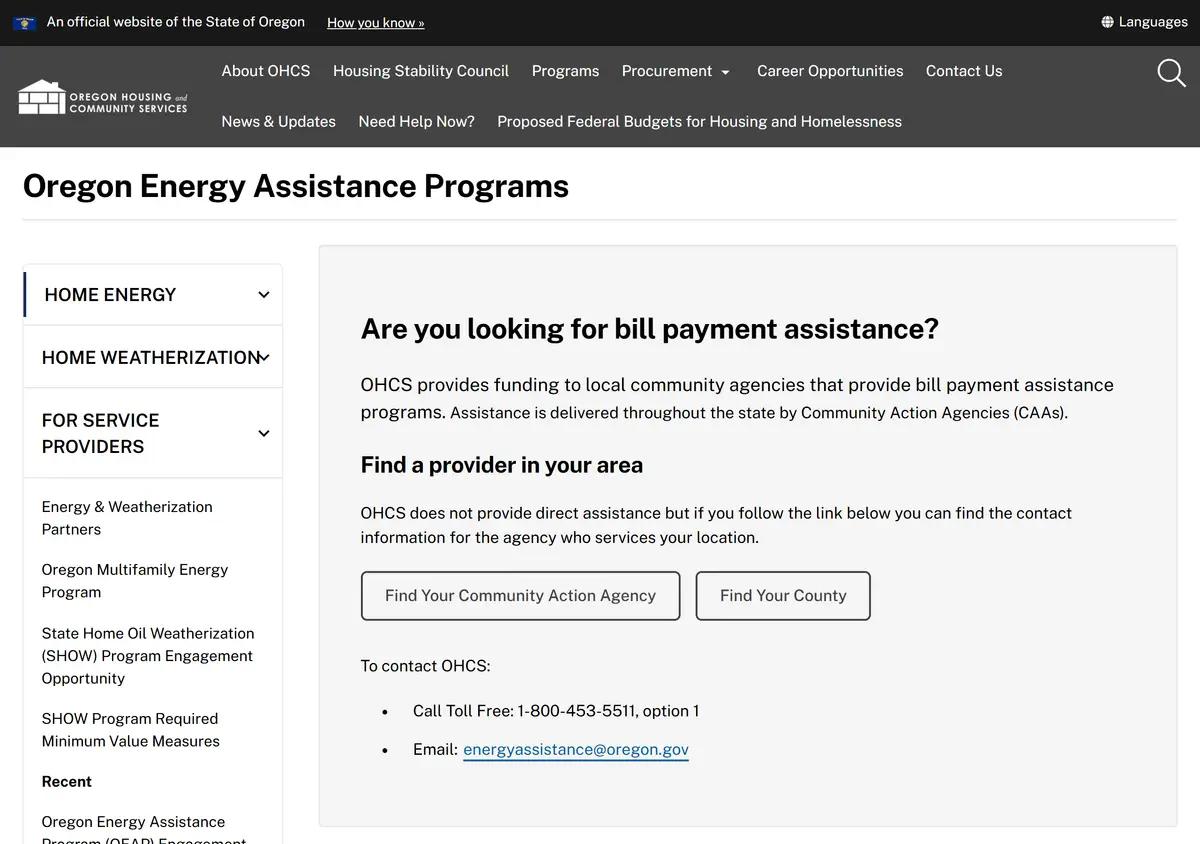This screenshot has height=844, width=1200.
Task: Open the About OHCS menu item
Action: (266, 71)
